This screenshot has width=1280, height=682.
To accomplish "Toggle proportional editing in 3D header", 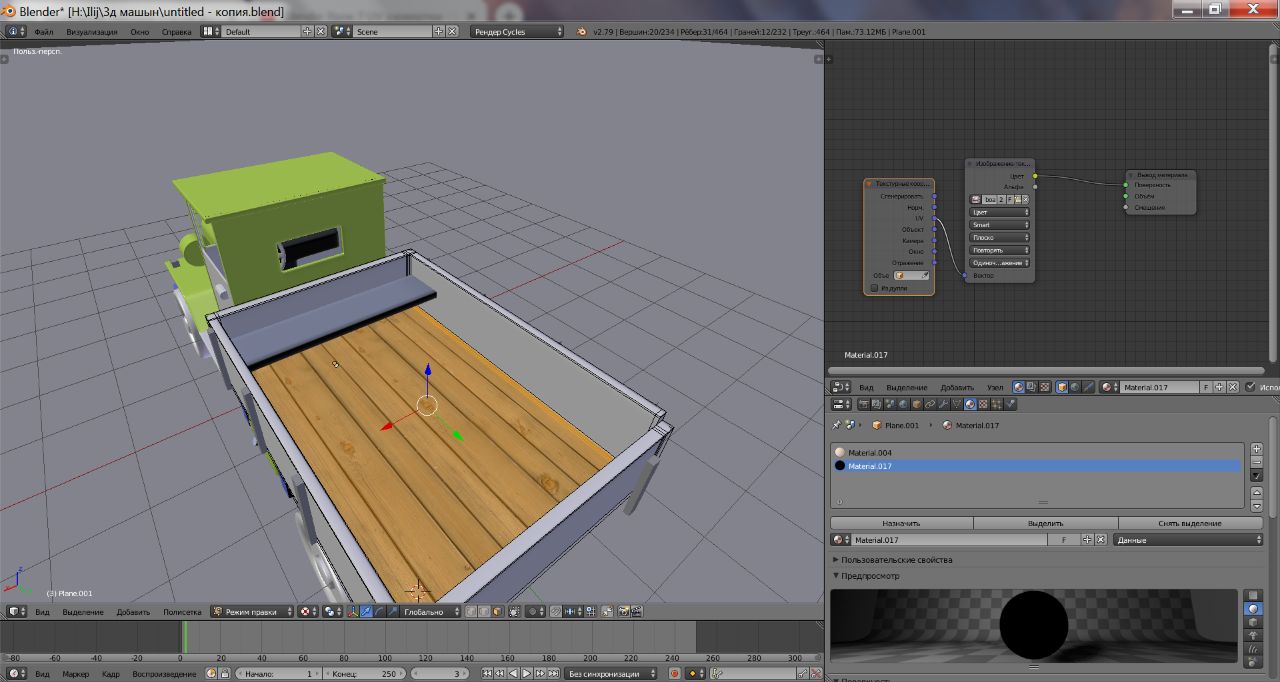I will tap(535, 612).
